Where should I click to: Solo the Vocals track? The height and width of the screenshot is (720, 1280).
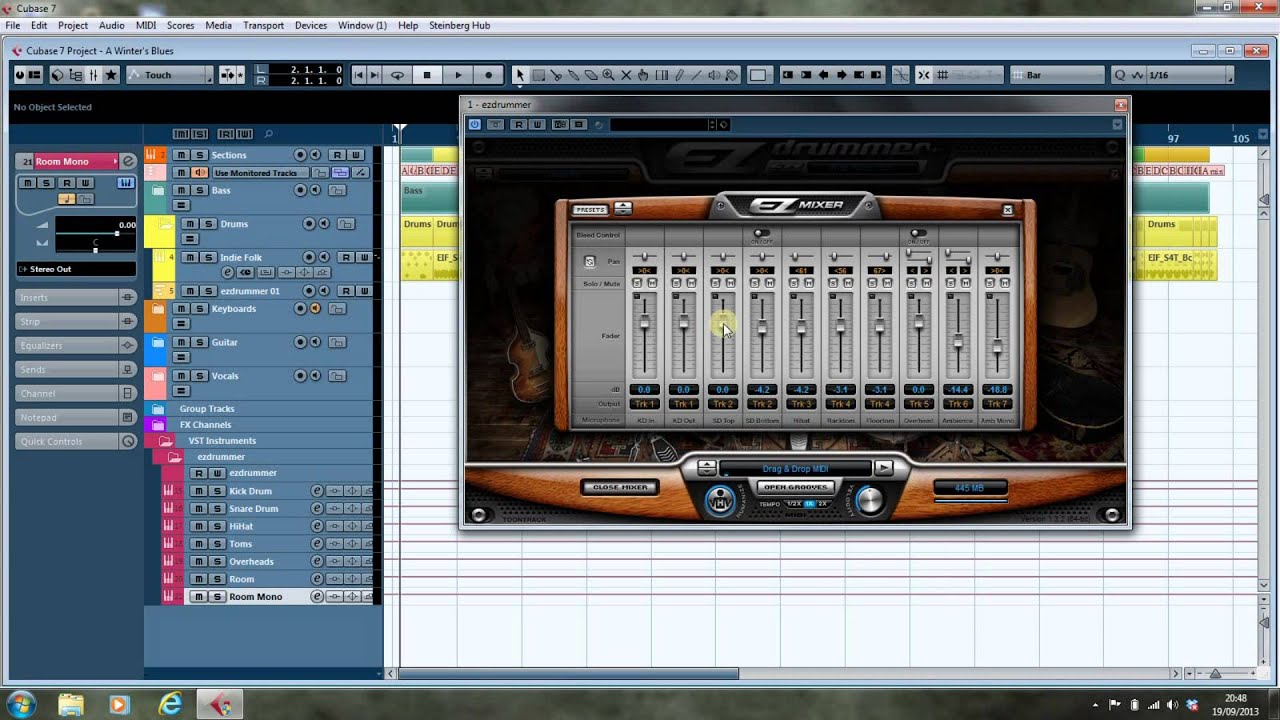click(199, 376)
